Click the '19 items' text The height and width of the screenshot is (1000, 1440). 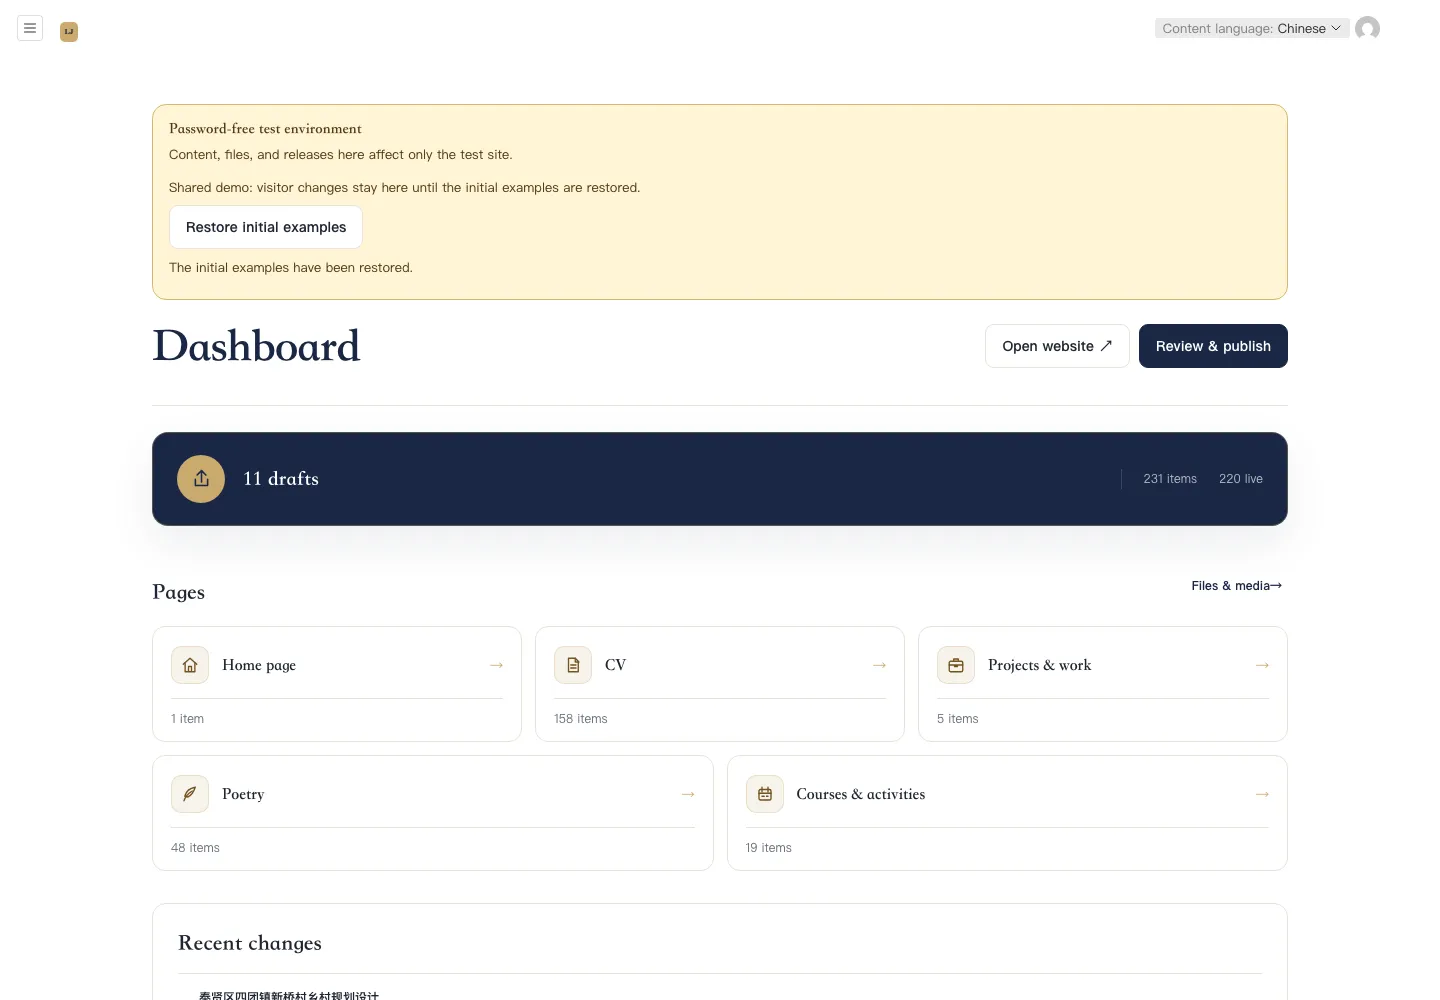769,848
